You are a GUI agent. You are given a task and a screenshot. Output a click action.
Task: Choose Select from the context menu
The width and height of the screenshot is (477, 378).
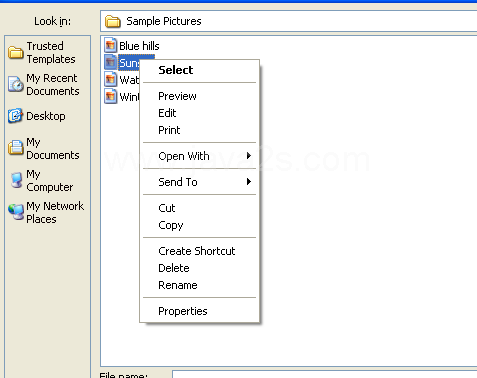pos(199,70)
